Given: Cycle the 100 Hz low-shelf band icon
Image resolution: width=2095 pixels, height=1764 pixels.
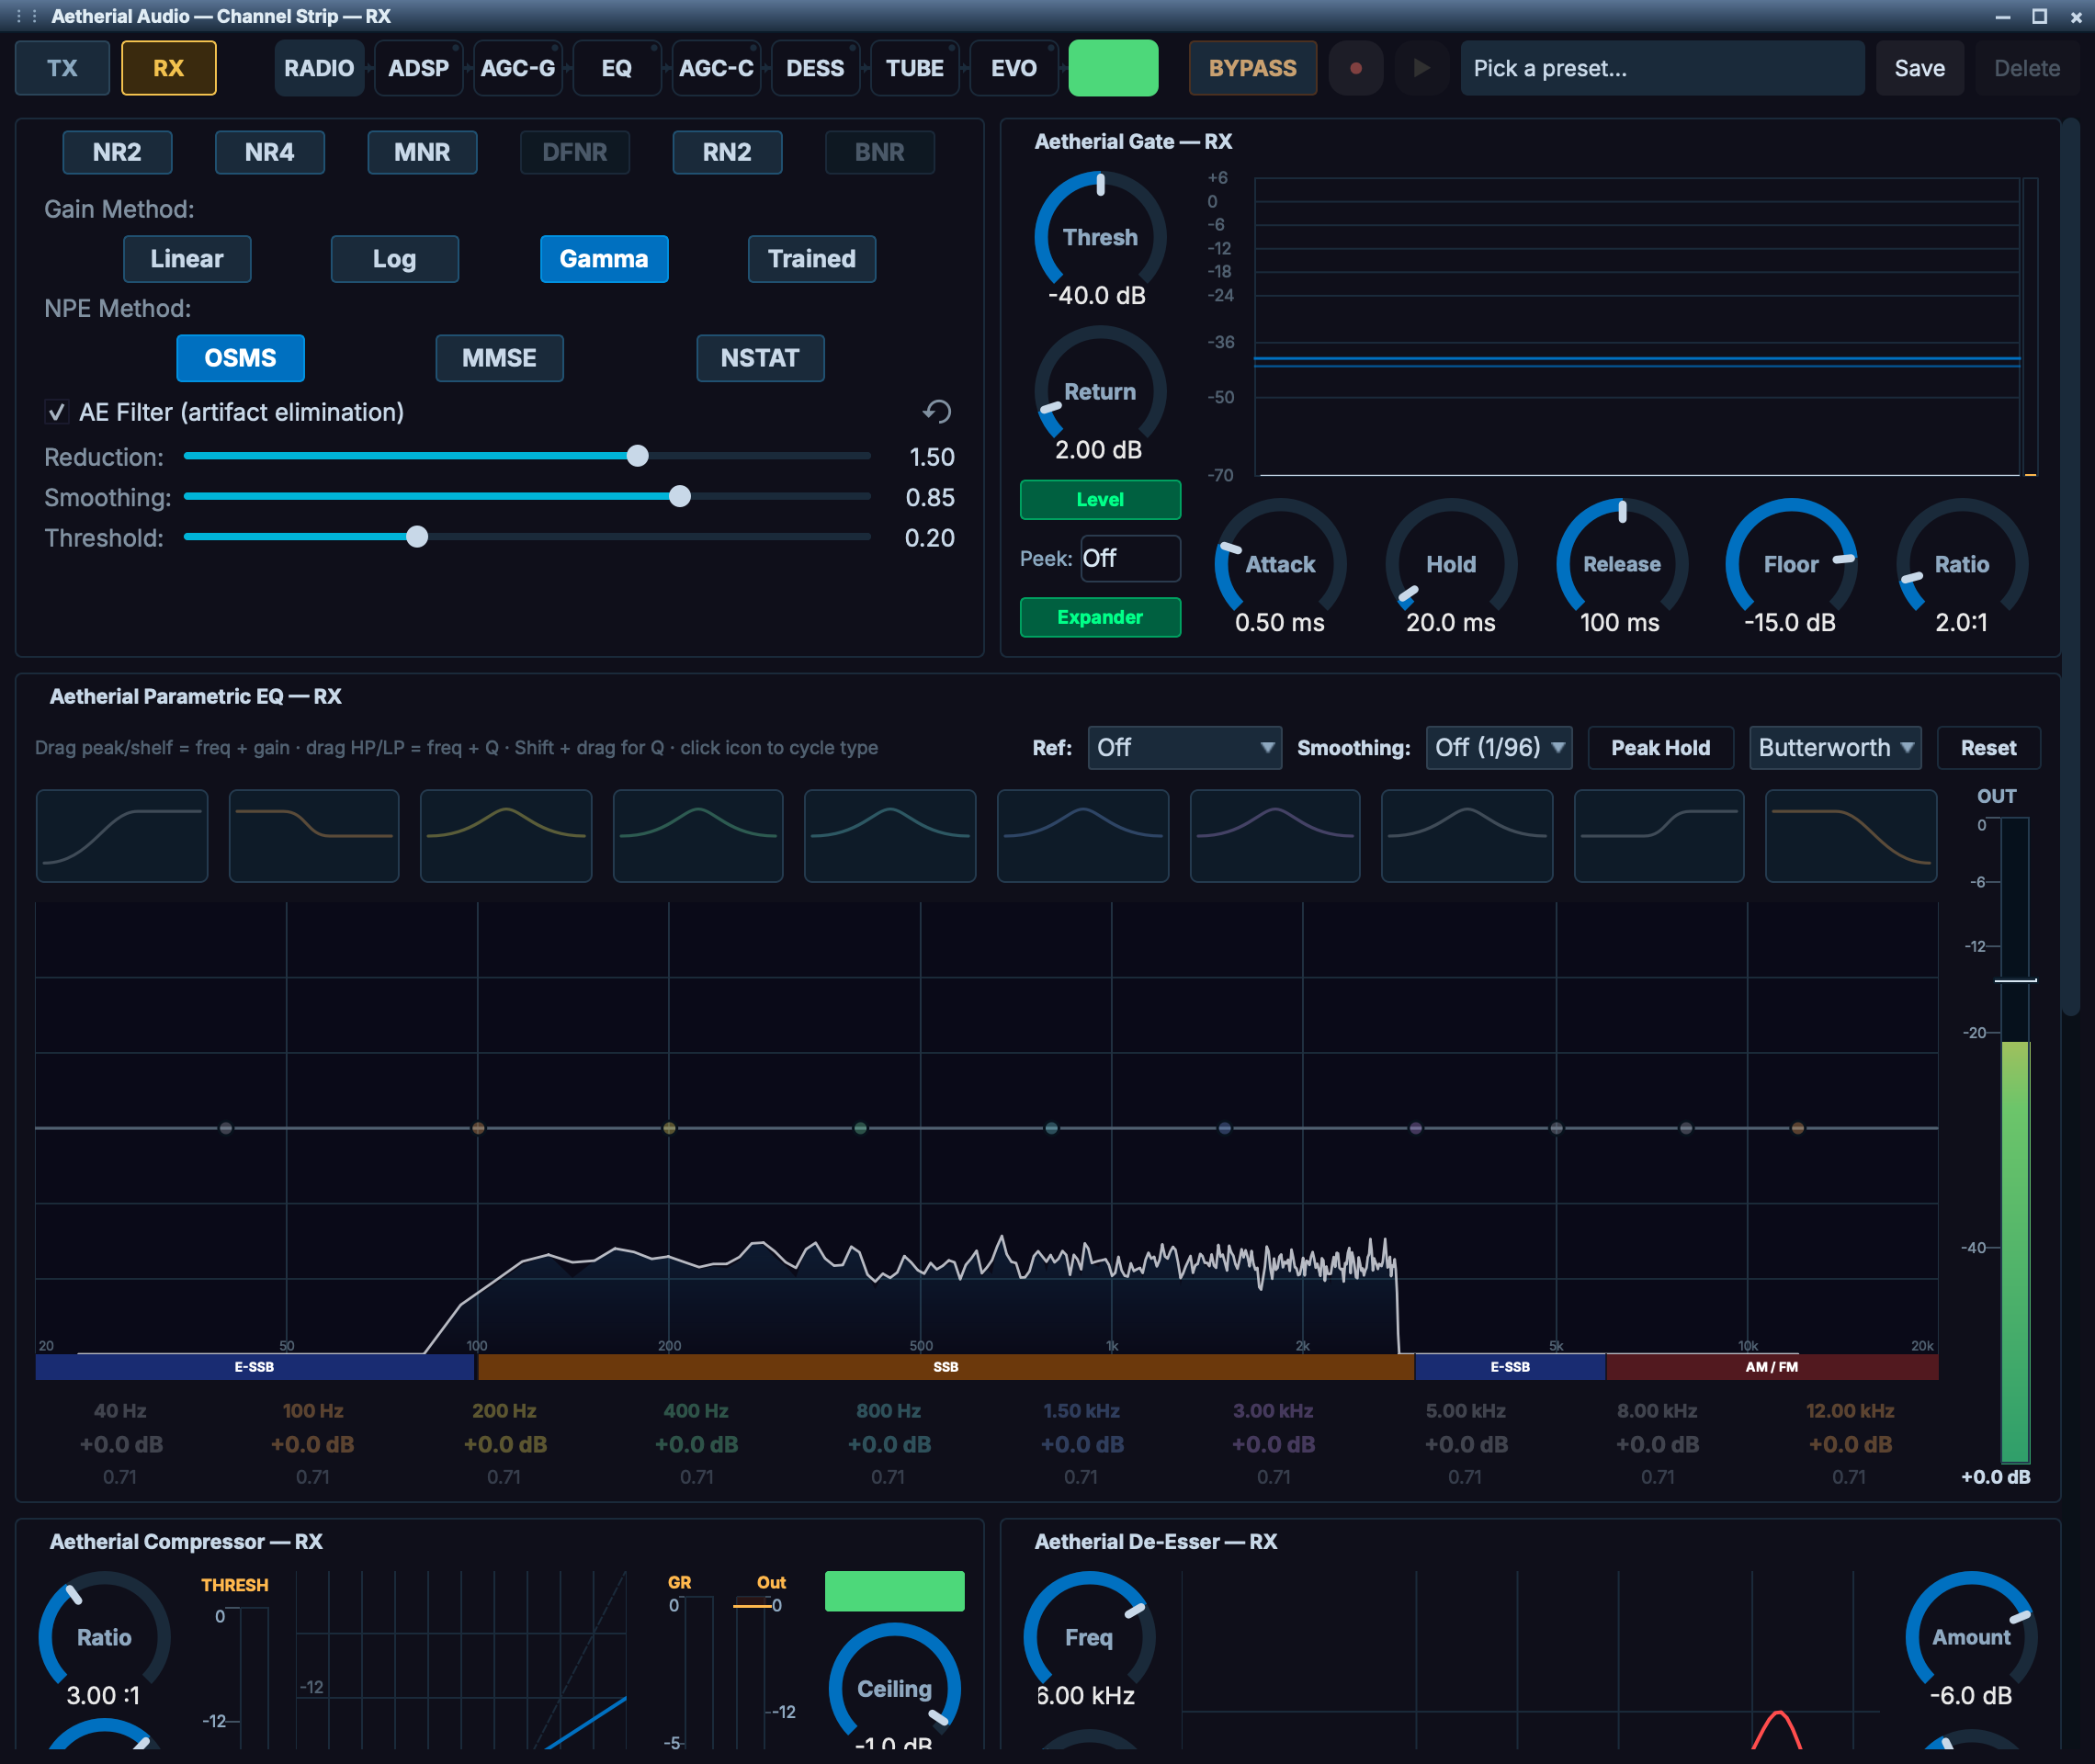Looking at the screenshot, I should pos(314,836).
